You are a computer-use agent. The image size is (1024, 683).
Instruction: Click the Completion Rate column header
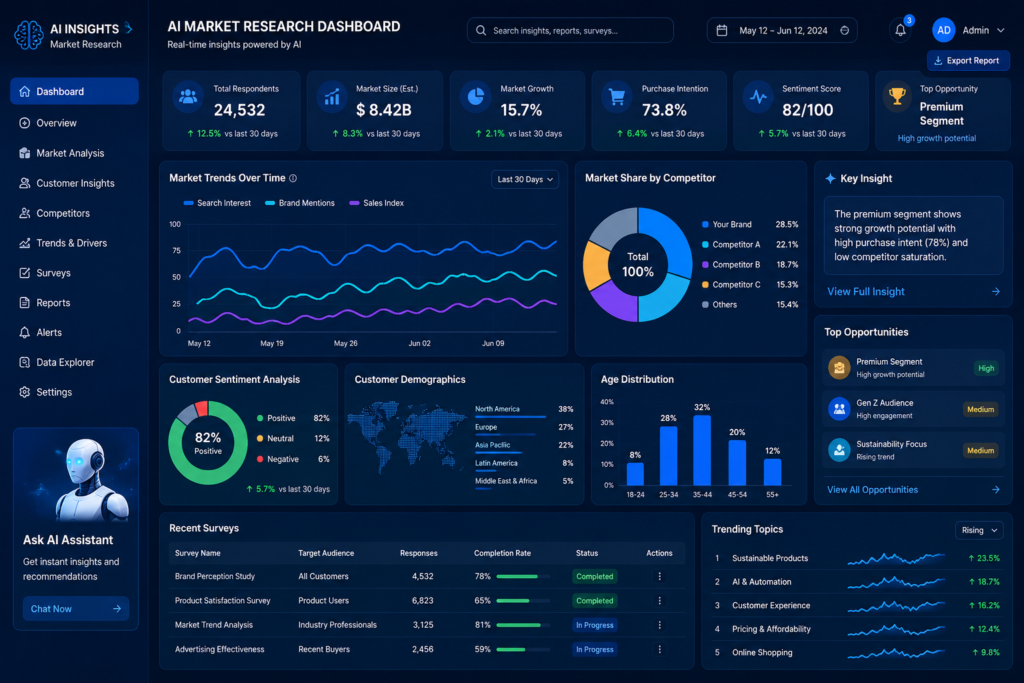(502, 553)
